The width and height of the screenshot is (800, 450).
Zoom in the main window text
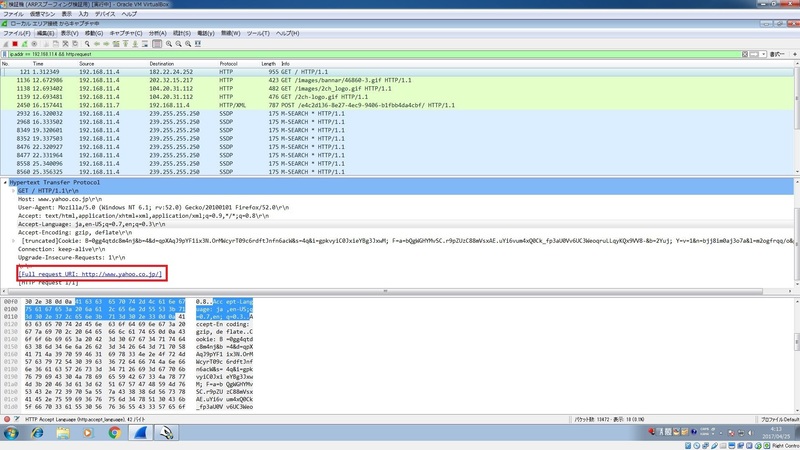click(x=169, y=44)
